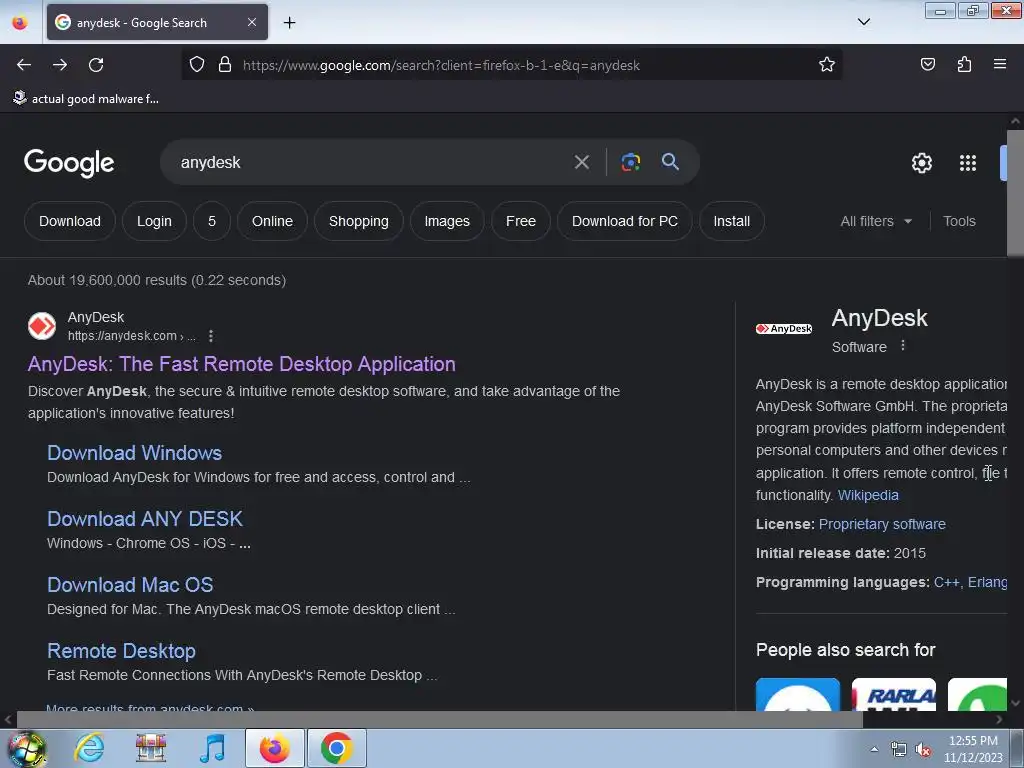Viewport: 1024px width, 768px height.
Task: Open the Erlang programming language link
Action: pos(987,582)
